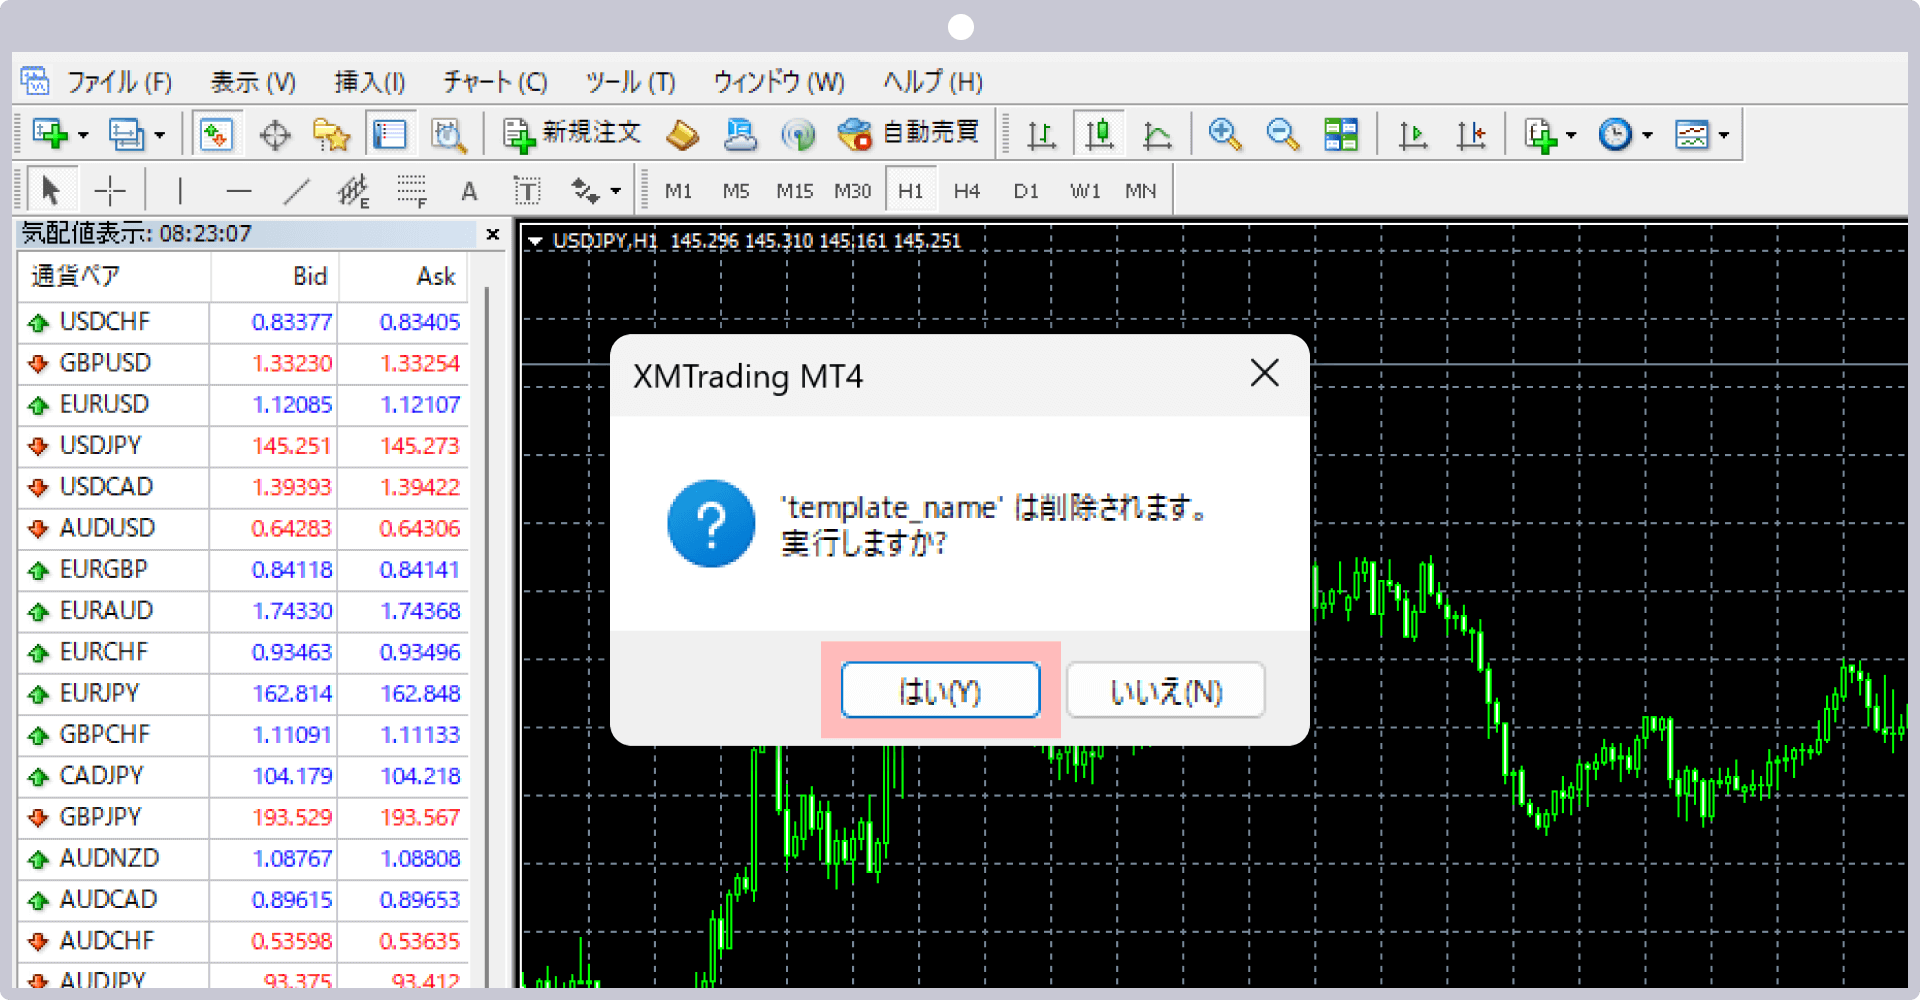
Task: Close the 気配値表示 market watch panel
Action: (x=492, y=234)
